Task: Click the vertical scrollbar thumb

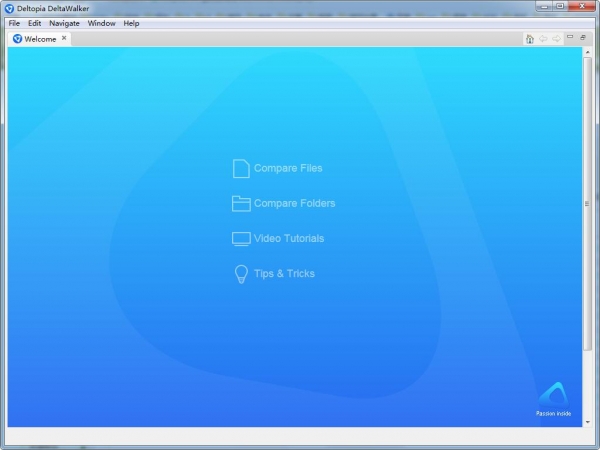Action: pos(588,204)
